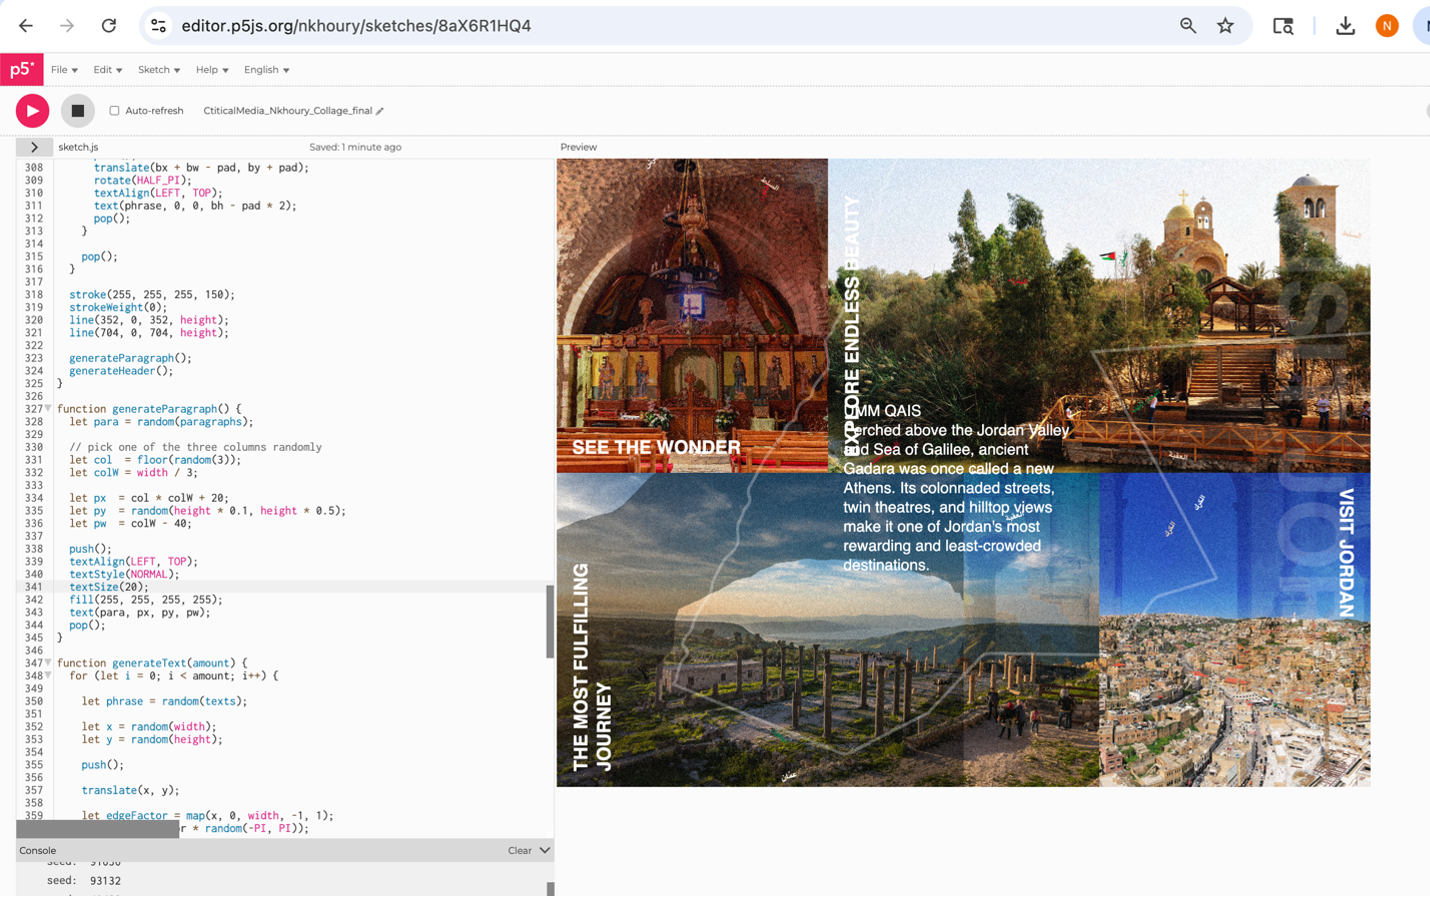1430x901 pixels.
Task: Fold the for loop at line 348
Action: click(48, 676)
